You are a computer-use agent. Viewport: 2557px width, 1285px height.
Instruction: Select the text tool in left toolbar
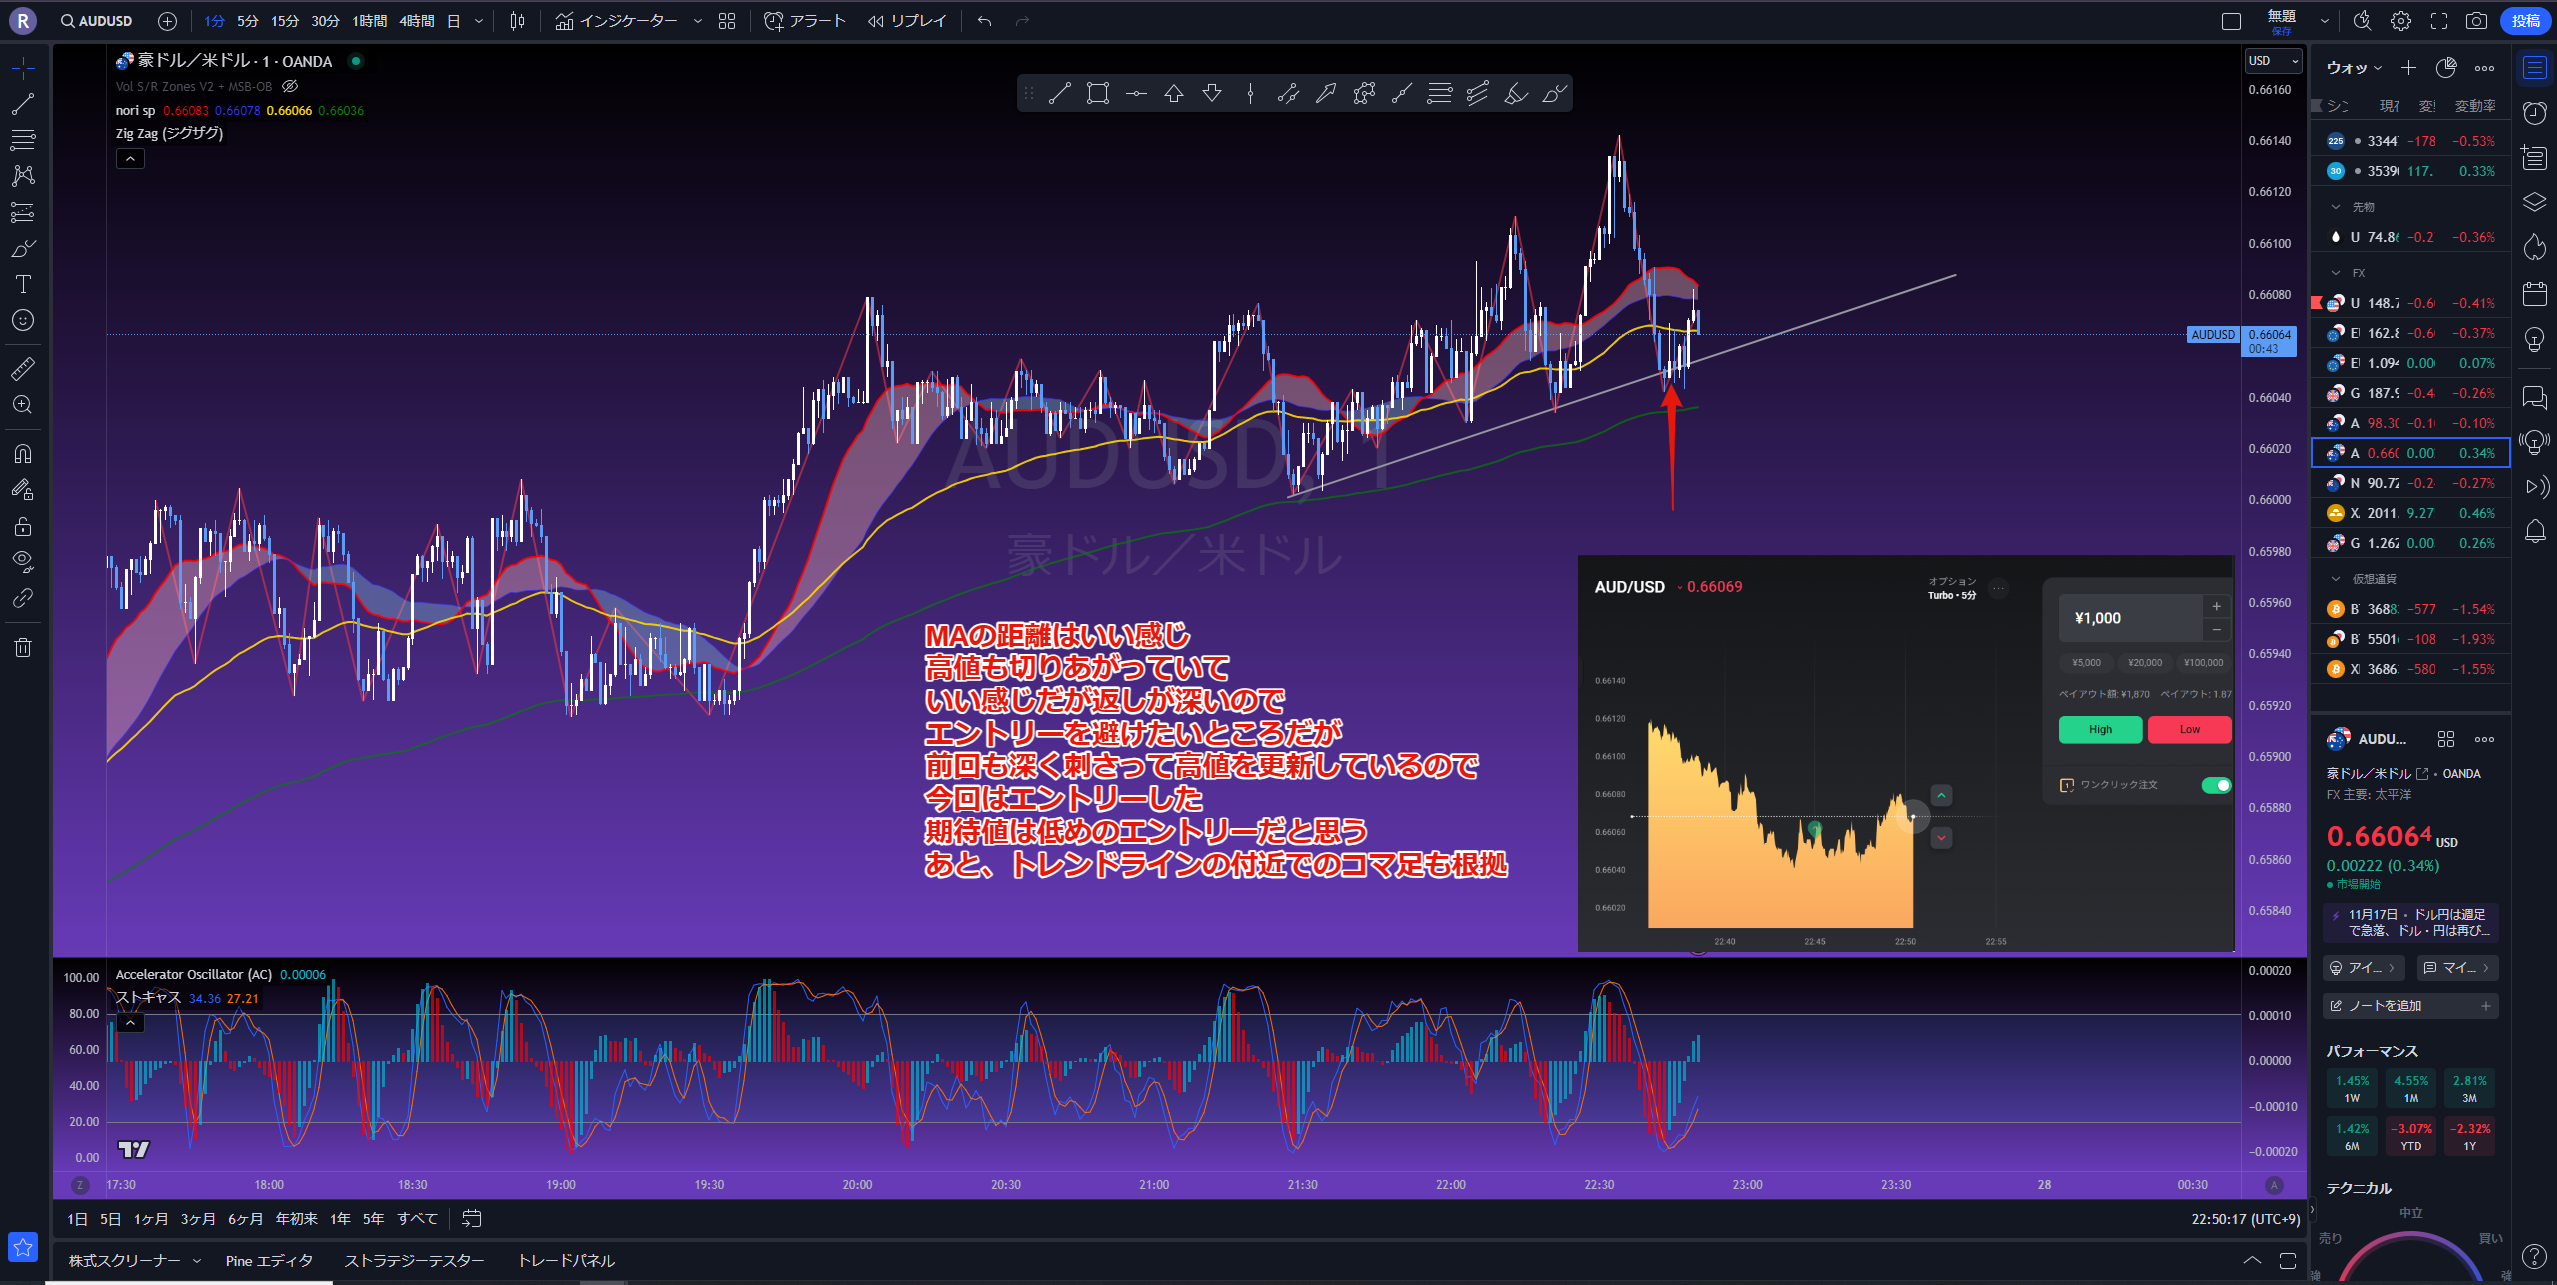[23, 284]
